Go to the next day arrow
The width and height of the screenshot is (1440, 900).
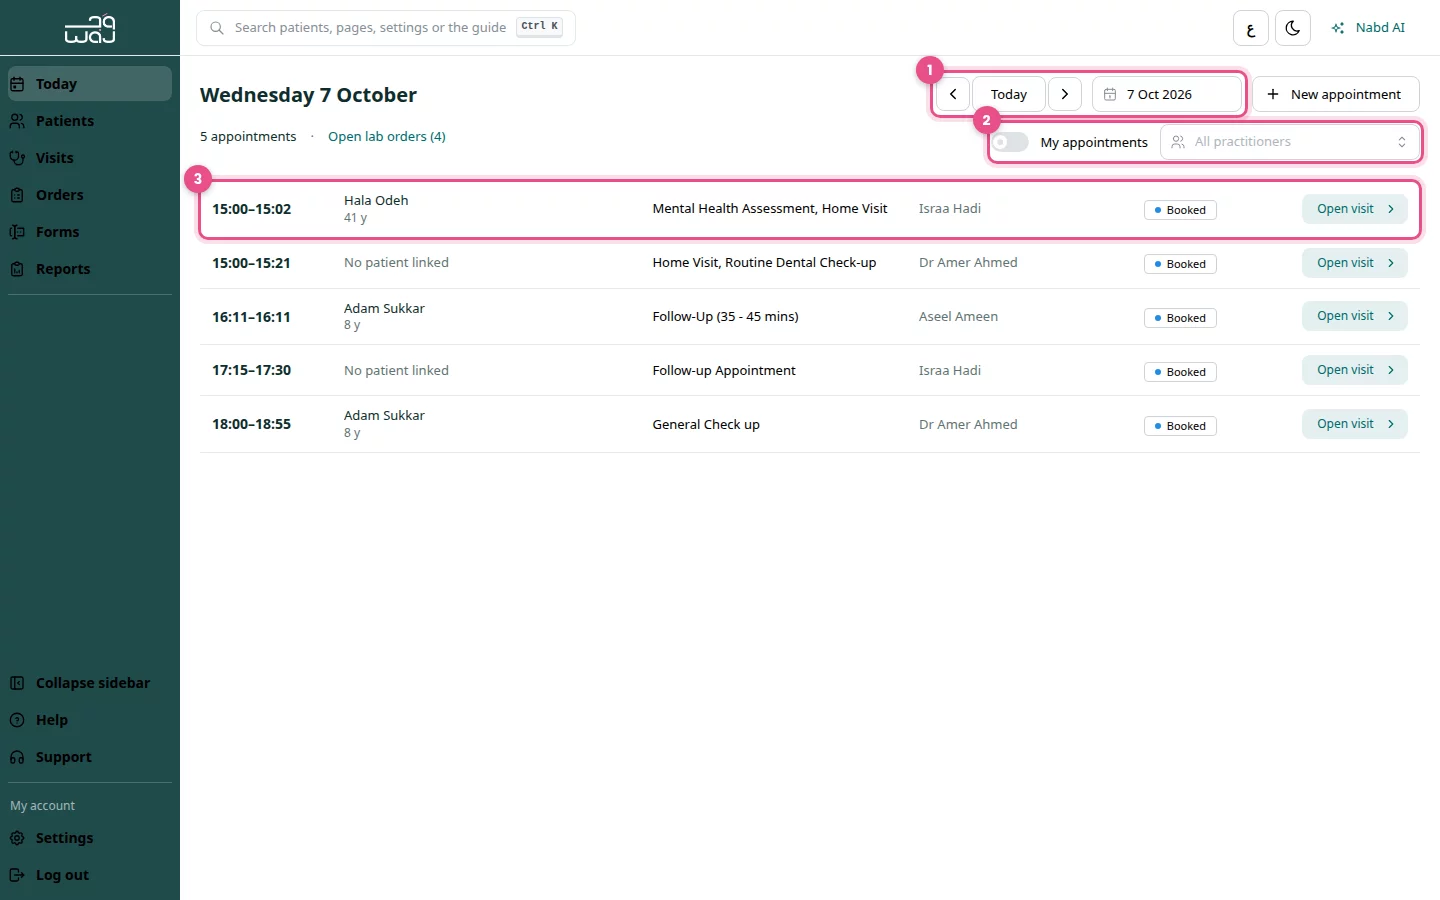(x=1065, y=94)
